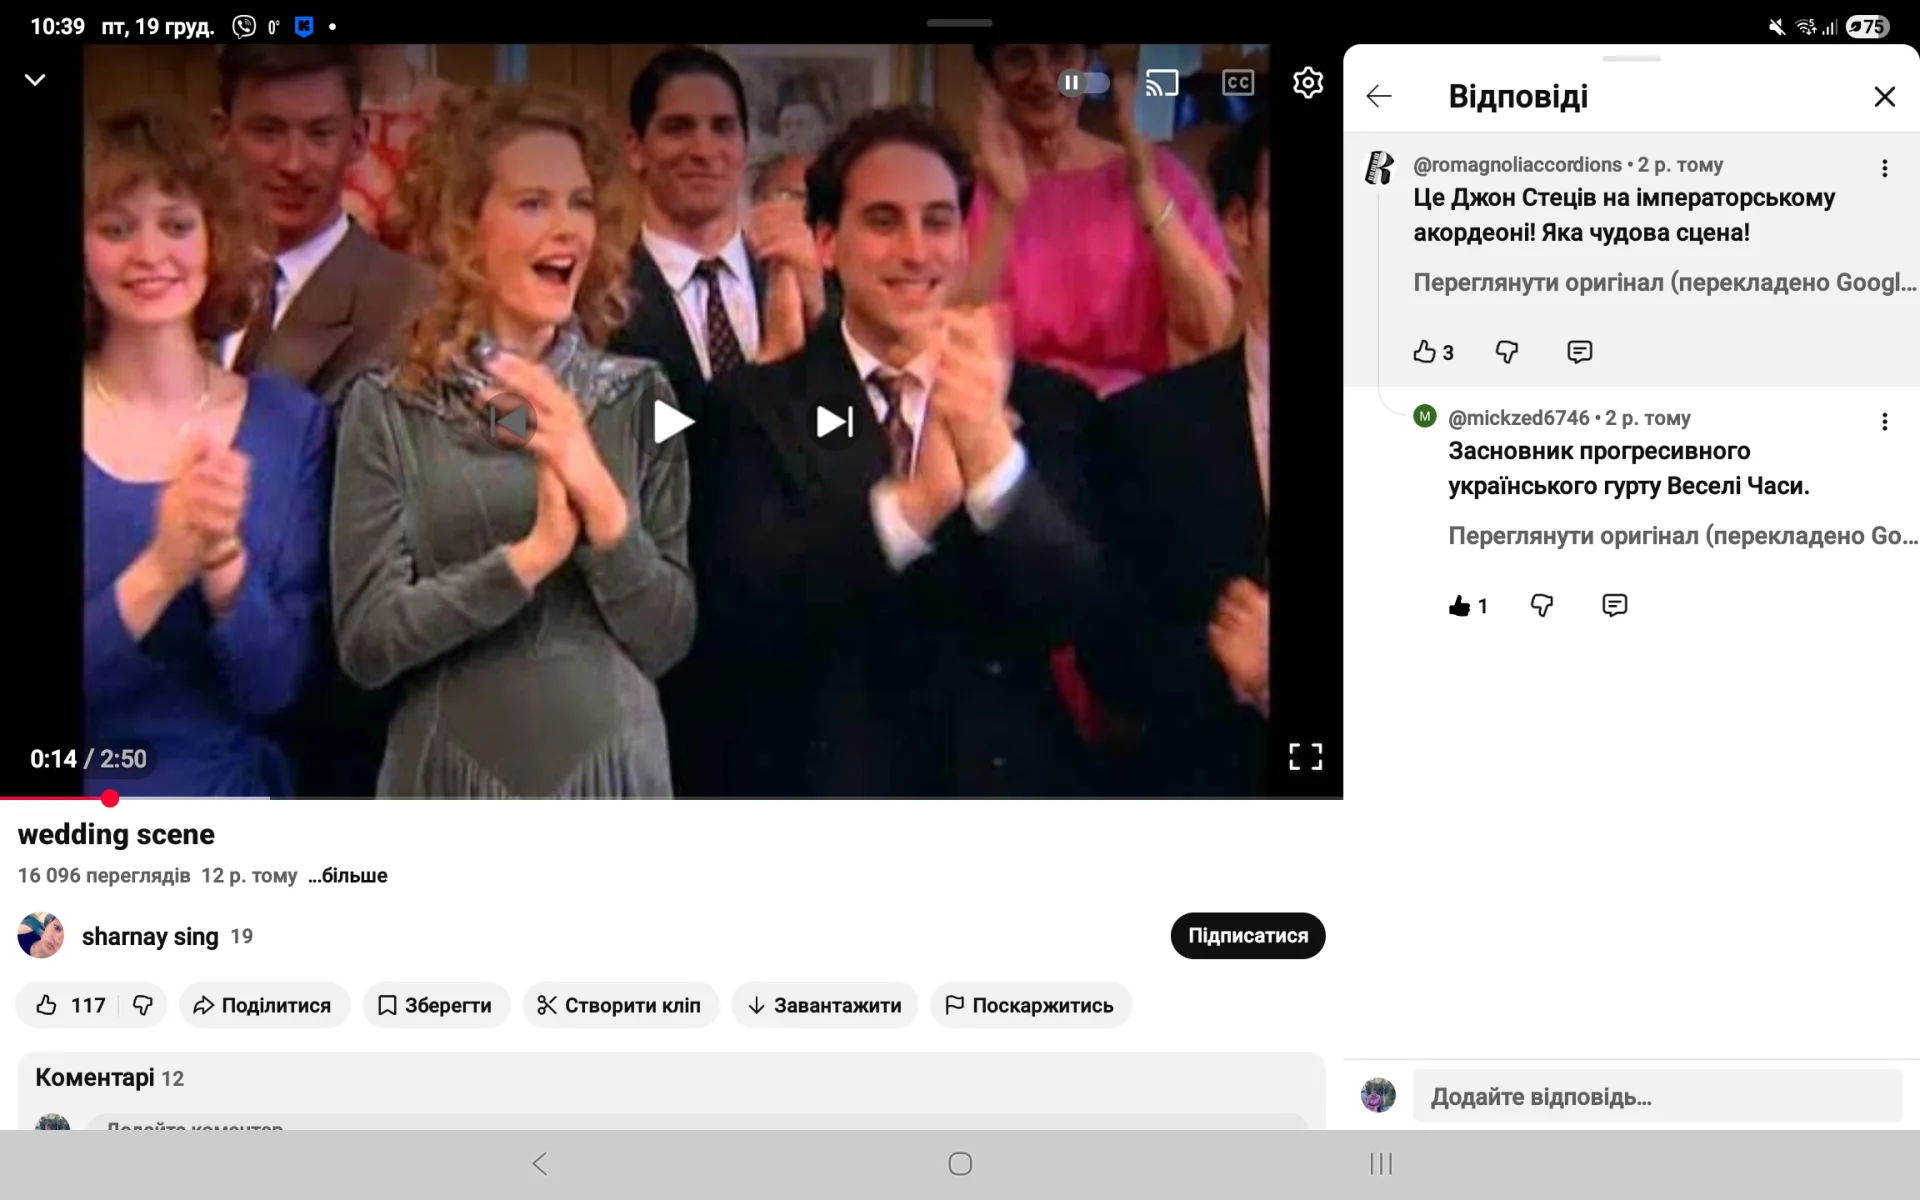Enter fullscreen mode

coord(1305,756)
